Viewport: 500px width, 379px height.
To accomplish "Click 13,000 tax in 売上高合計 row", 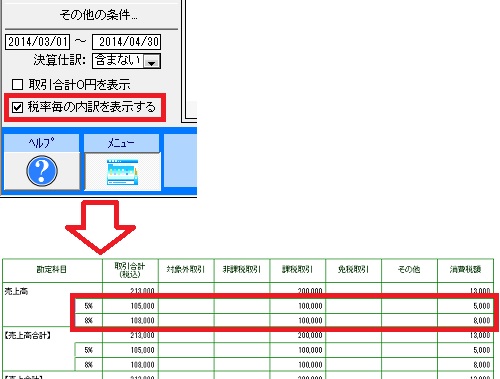I will click(480, 335).
